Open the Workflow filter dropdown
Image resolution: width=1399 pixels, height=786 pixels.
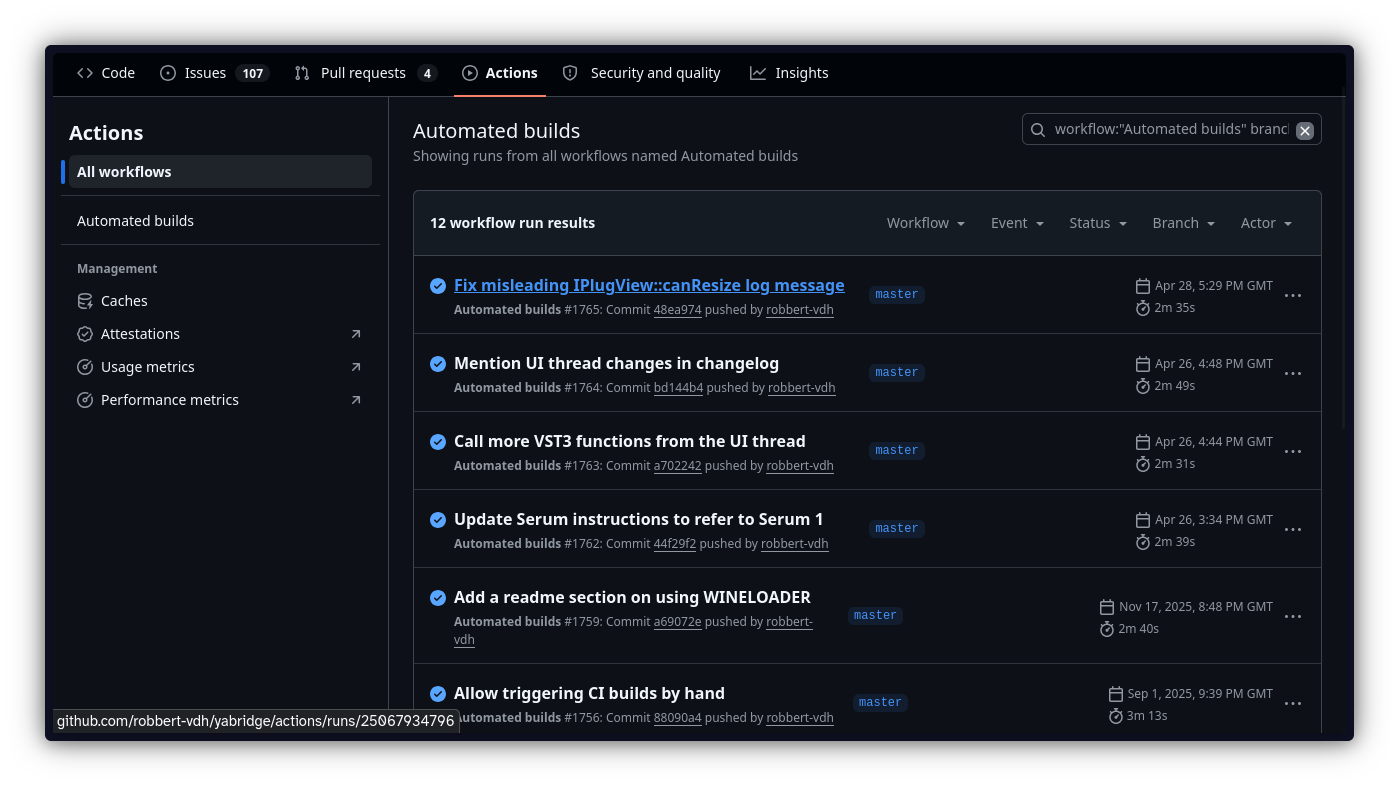(x=925, y=223)
